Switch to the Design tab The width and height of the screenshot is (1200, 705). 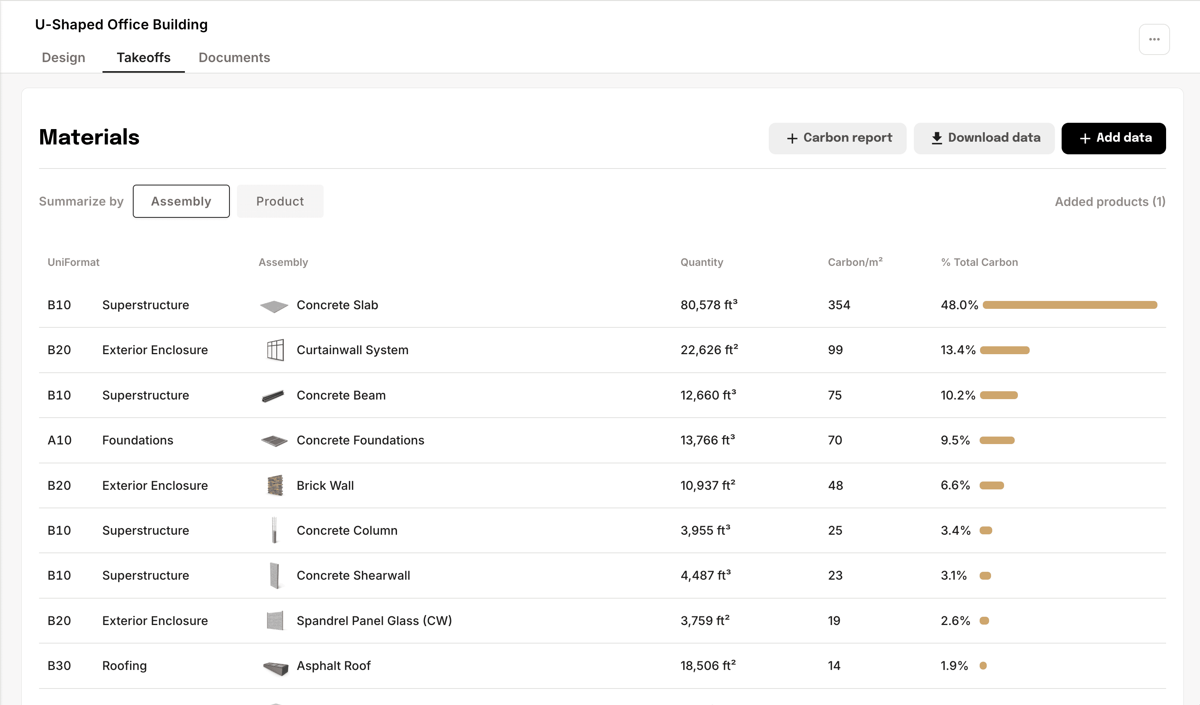tap(63, 57)
